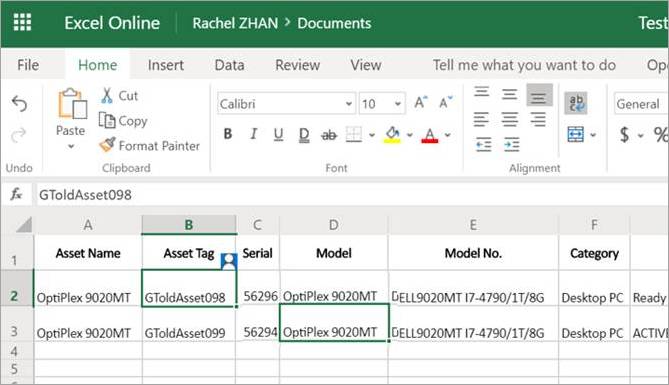This screenshot has height=385, width=669.
Task: Select the Model No. header cell
Action: click(473, 253)
